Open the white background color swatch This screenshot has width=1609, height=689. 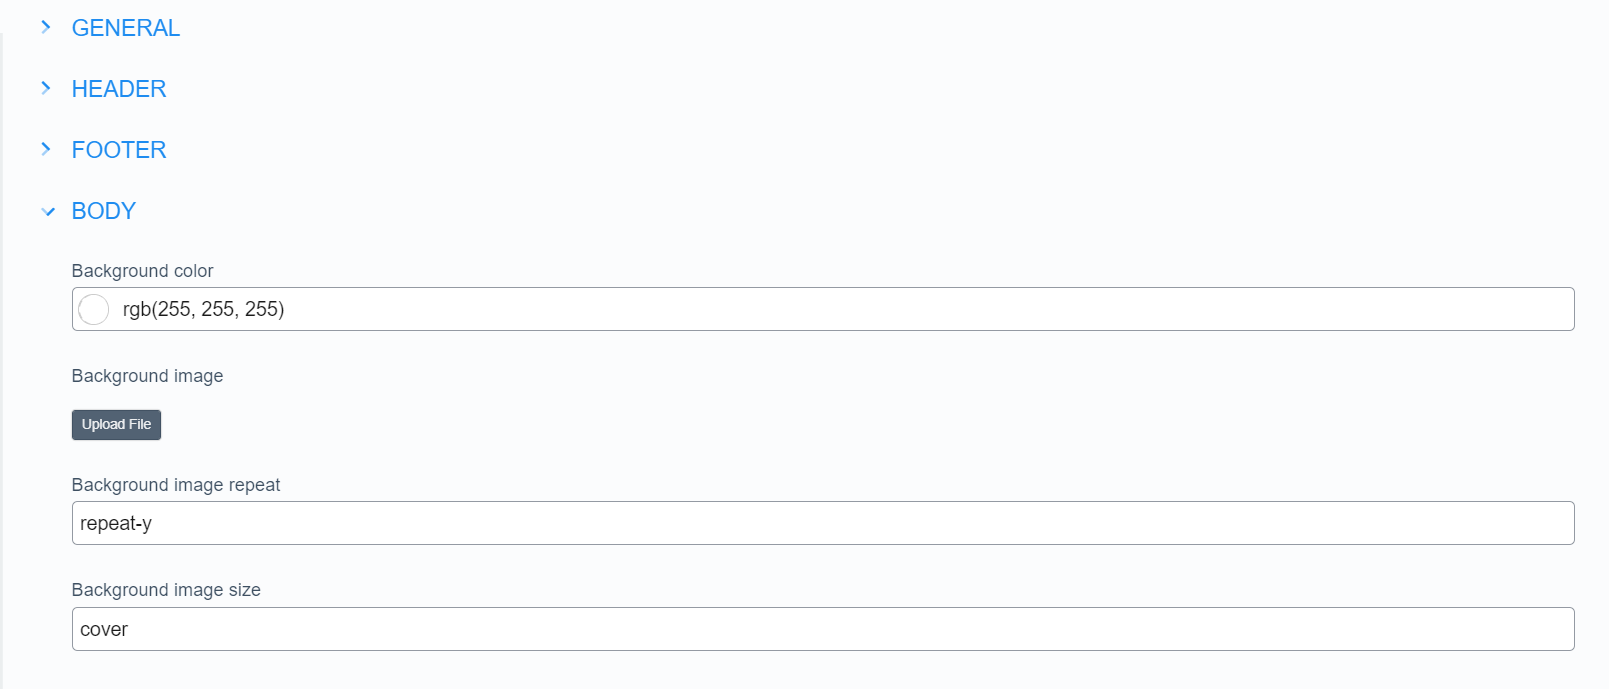(94, 309)
